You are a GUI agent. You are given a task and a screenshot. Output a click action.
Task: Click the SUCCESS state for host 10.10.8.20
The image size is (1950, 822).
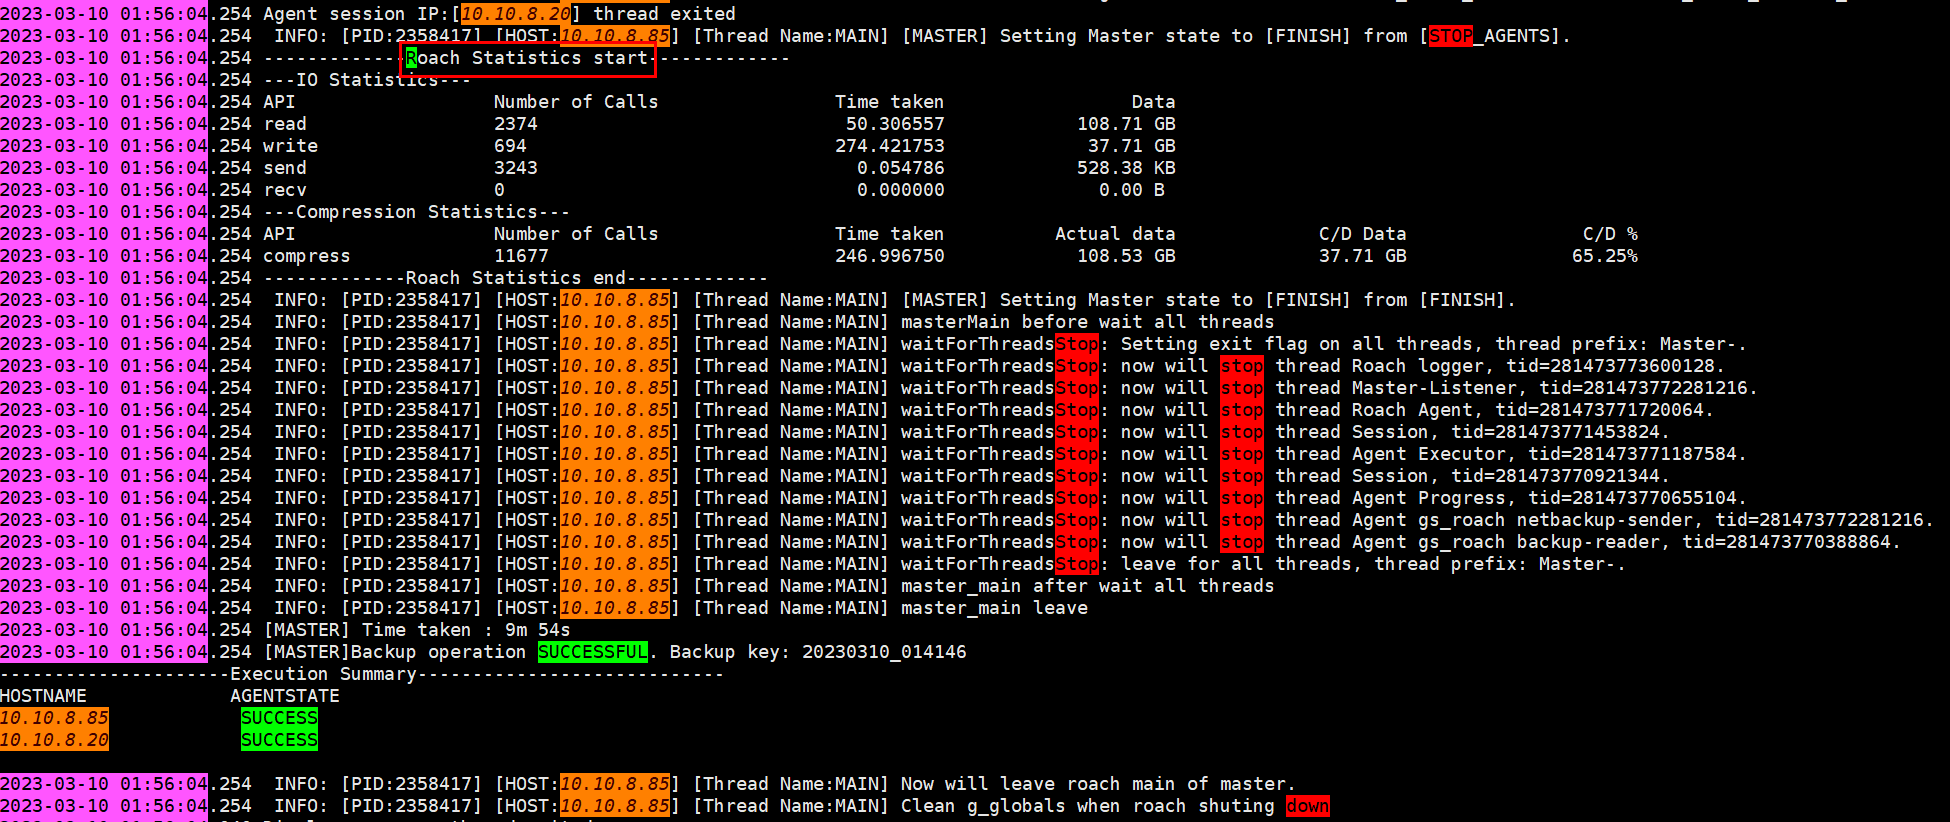click(x=279, y=740)
